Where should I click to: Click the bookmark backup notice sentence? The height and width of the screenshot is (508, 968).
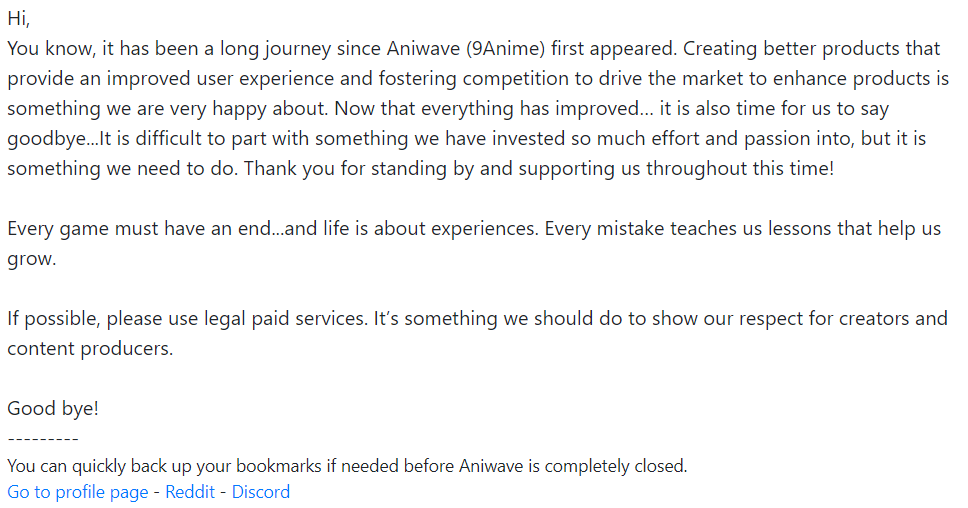347,466
